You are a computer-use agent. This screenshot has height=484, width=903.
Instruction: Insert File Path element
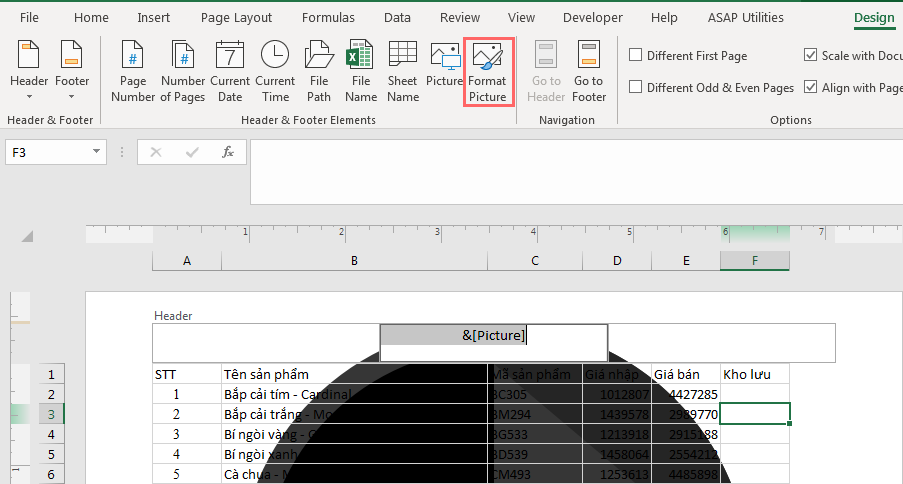coord(318,71)
